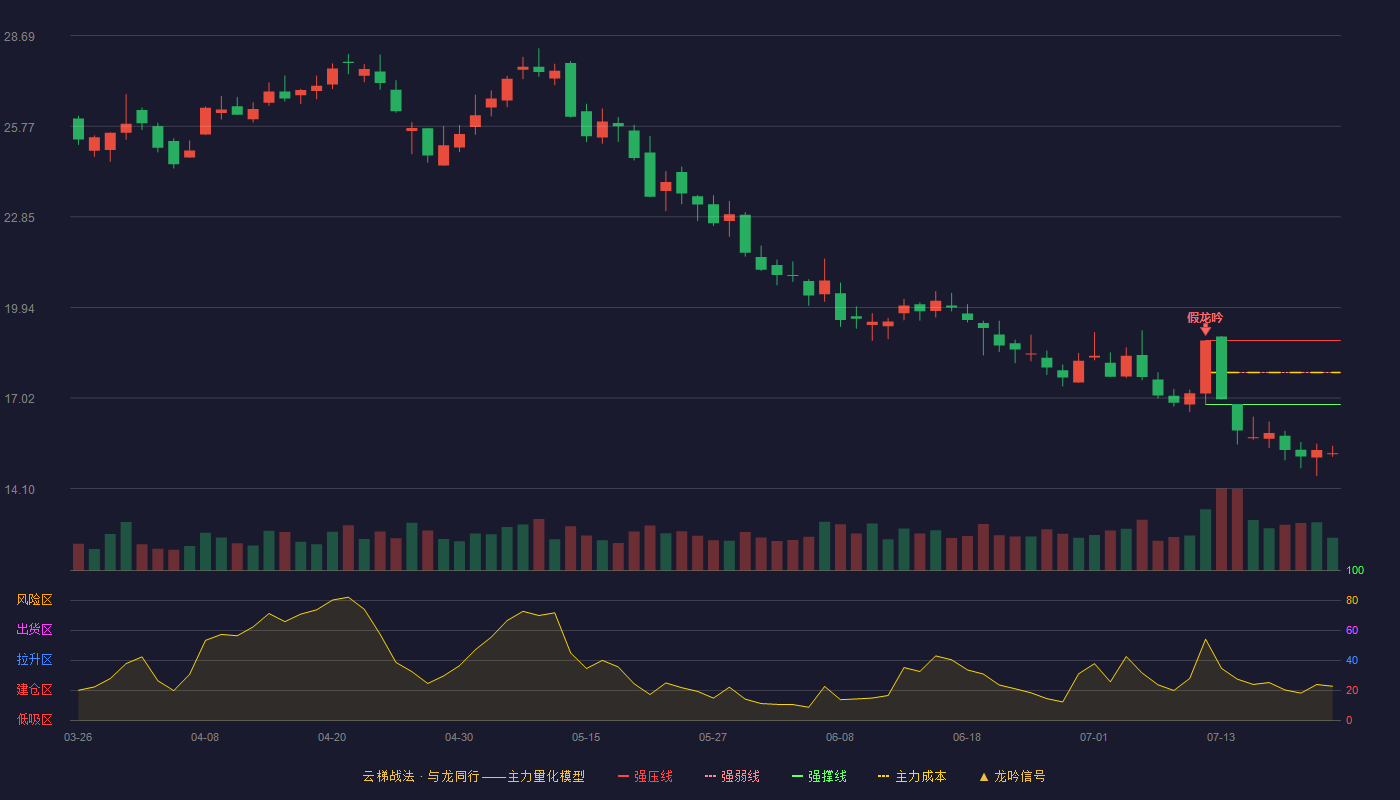Click the tall green candle after 假龙吟

[1221, 368]
